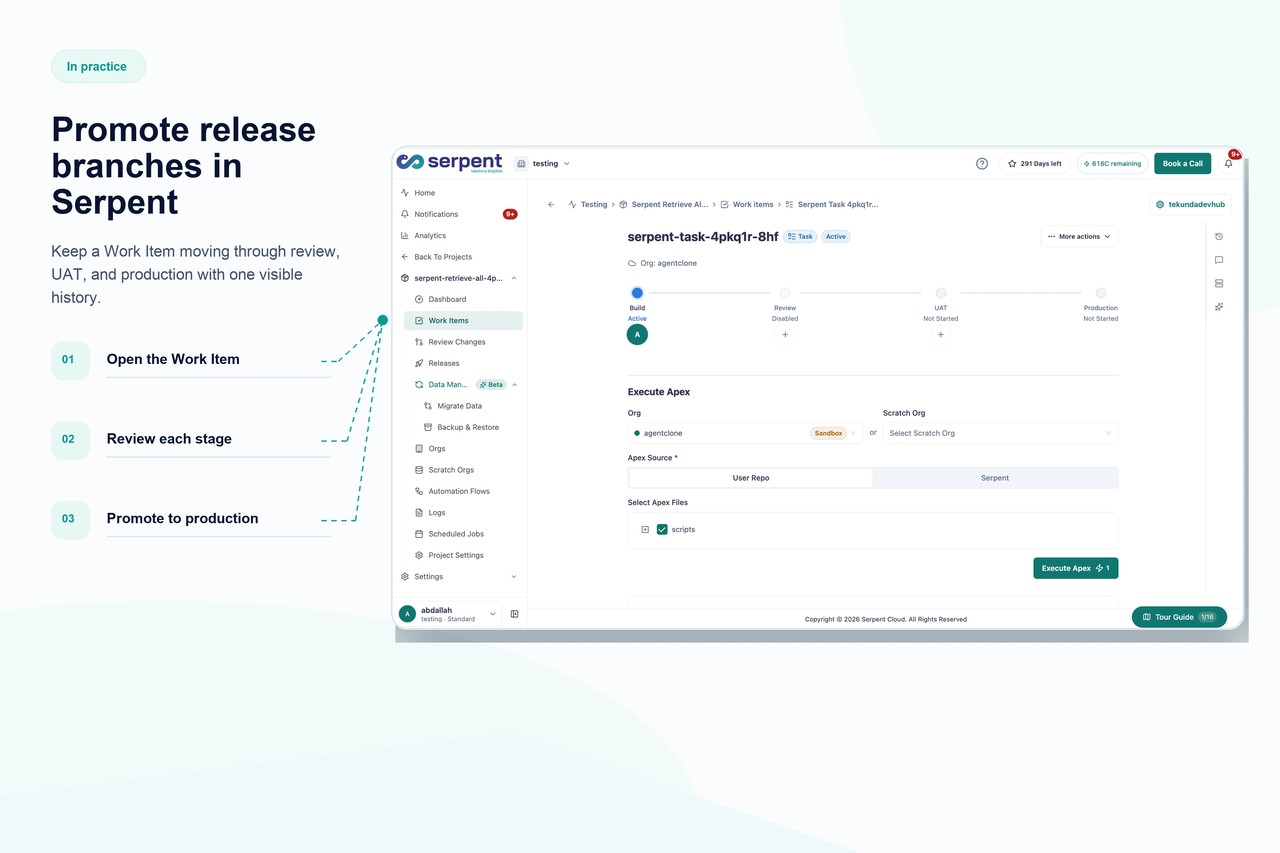The image size is (1280, 853).
Task: Click the cloud icon beside Org: agentclone
Action: [632, 263]
